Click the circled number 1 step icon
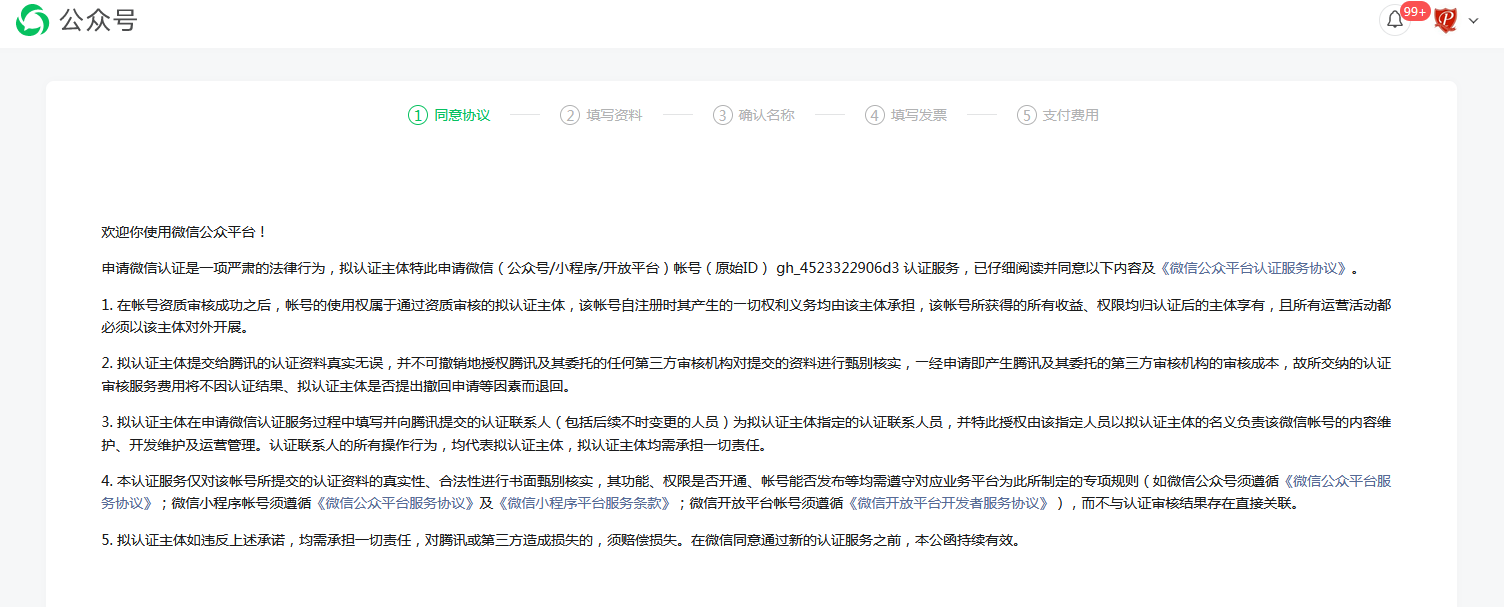This screenshot has width=1504, height=607. click(417, 115)
